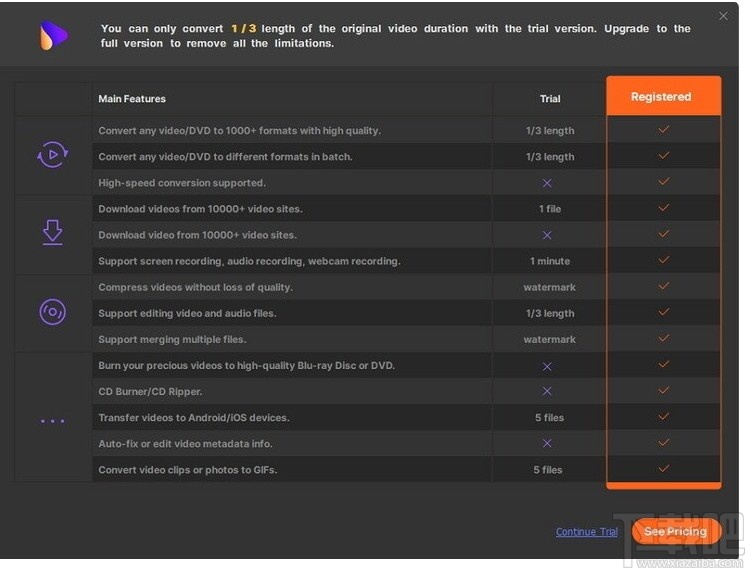747x568 pixels.
Task: Click the Registered checkmark for Burn Blu-ray row
Action: click(664, 365)
